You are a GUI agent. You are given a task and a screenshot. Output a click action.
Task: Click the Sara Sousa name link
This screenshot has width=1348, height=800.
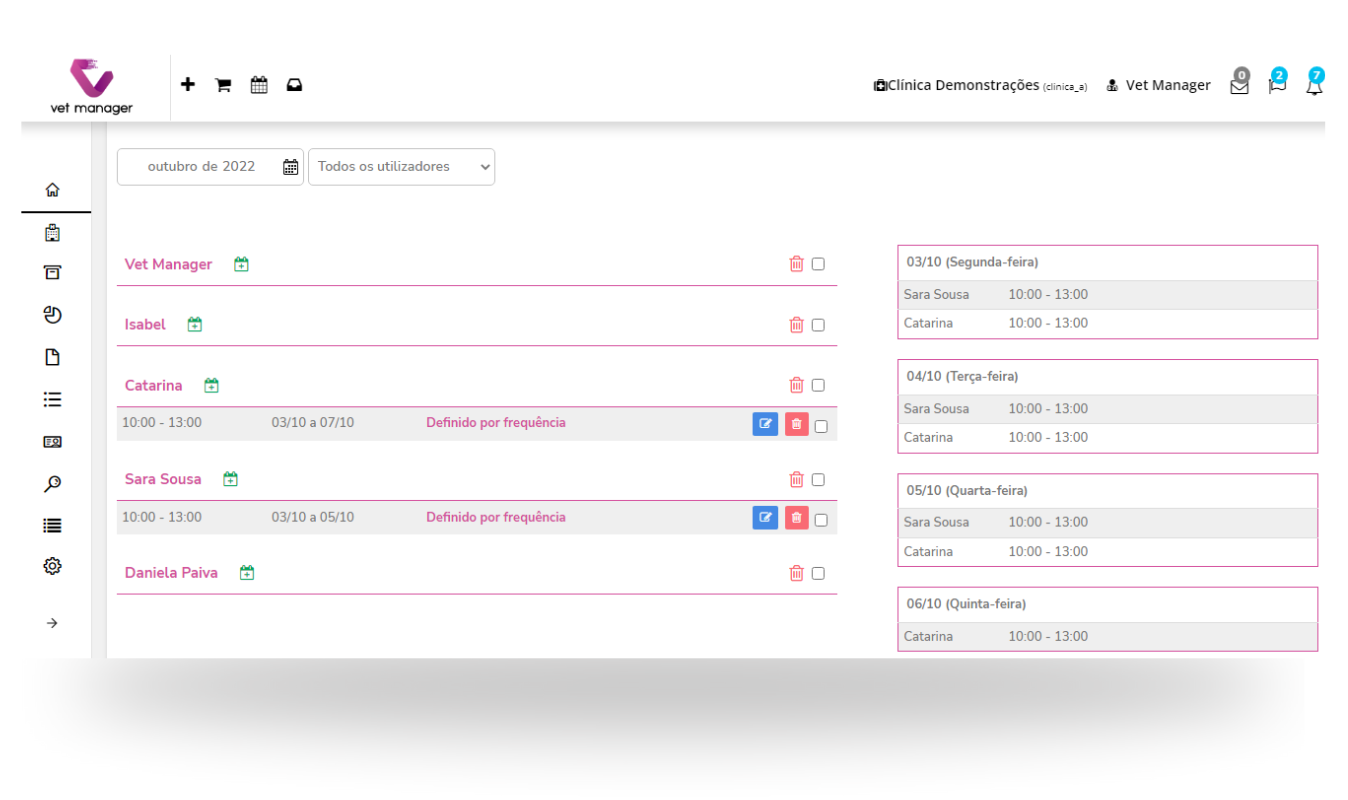(163, 479)
